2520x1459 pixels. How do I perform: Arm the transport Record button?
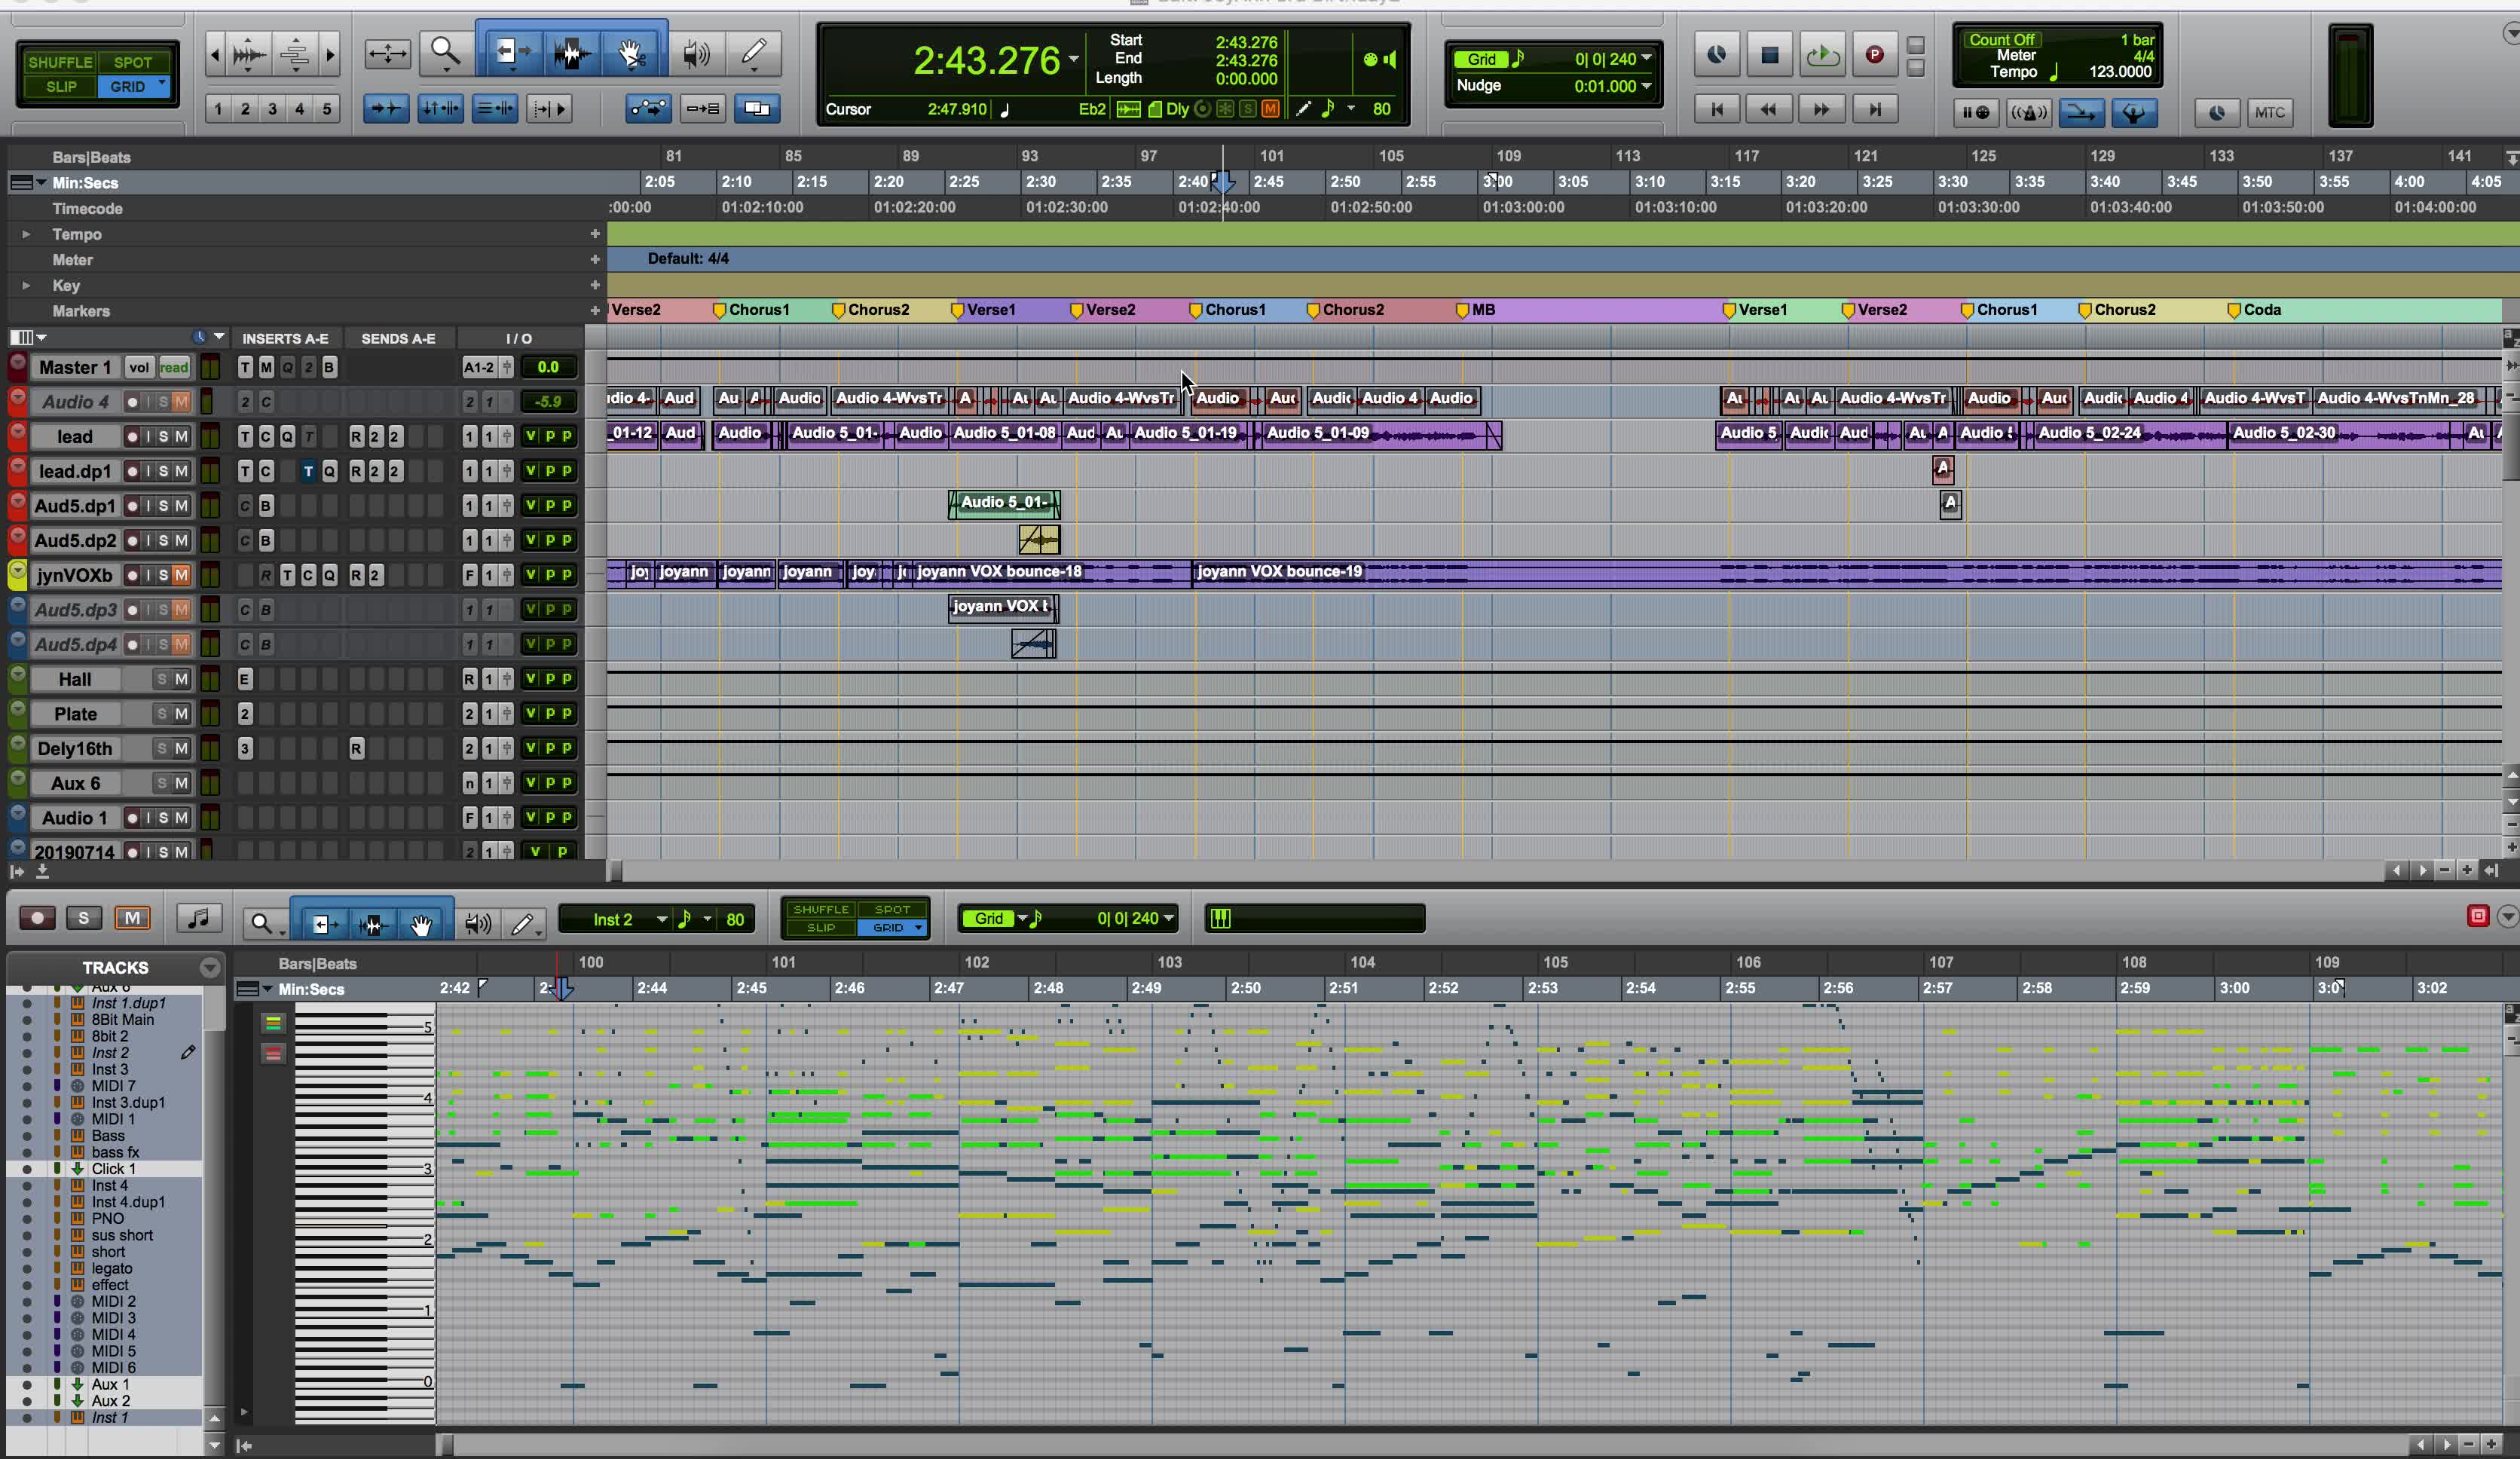click(1875, 55)
